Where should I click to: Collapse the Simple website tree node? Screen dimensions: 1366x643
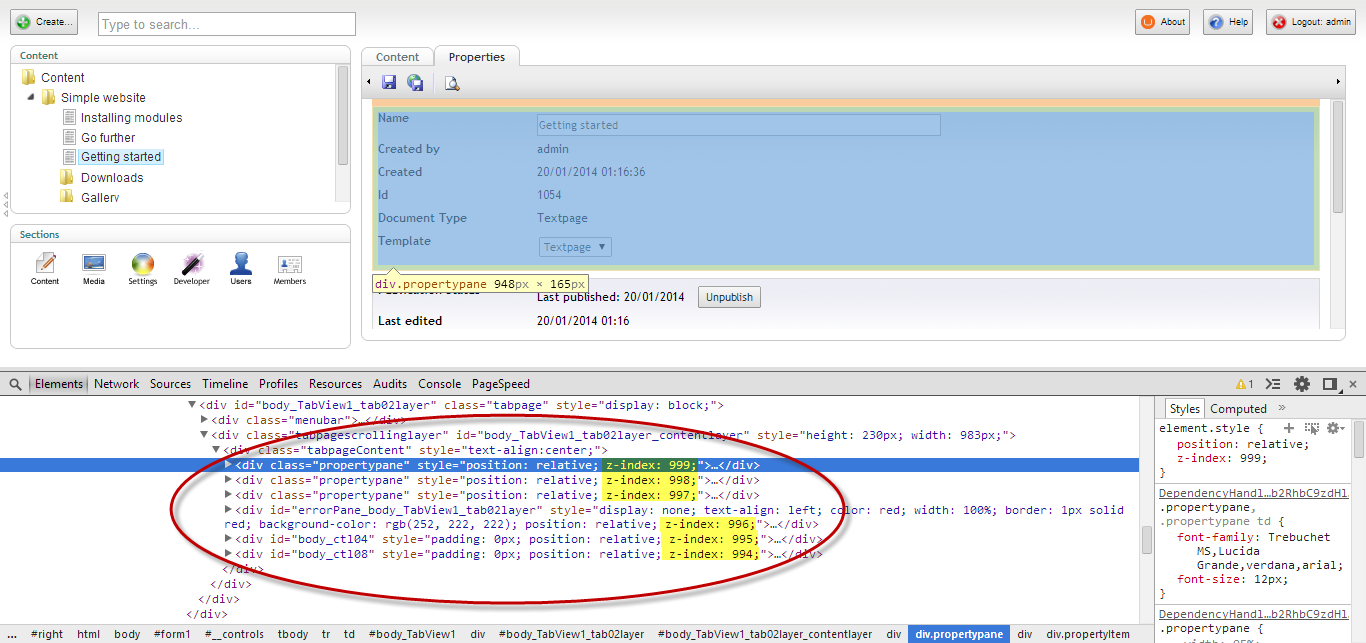click(30, 98)
